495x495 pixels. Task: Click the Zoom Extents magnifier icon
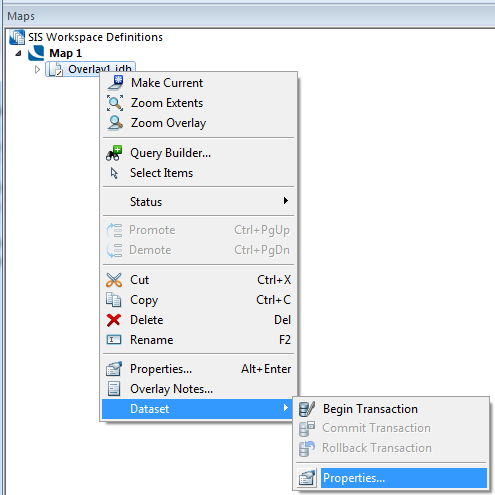tap(115, 103)
